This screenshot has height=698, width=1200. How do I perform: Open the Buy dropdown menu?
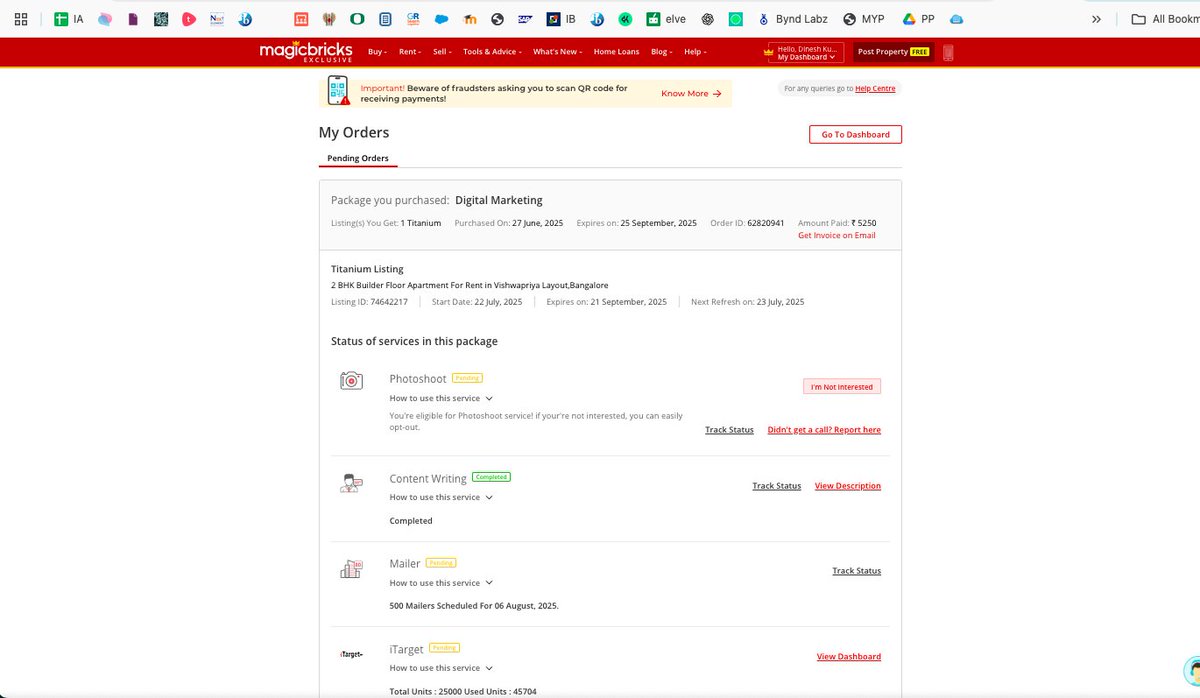pyautogui.click(x=377, y=52)
